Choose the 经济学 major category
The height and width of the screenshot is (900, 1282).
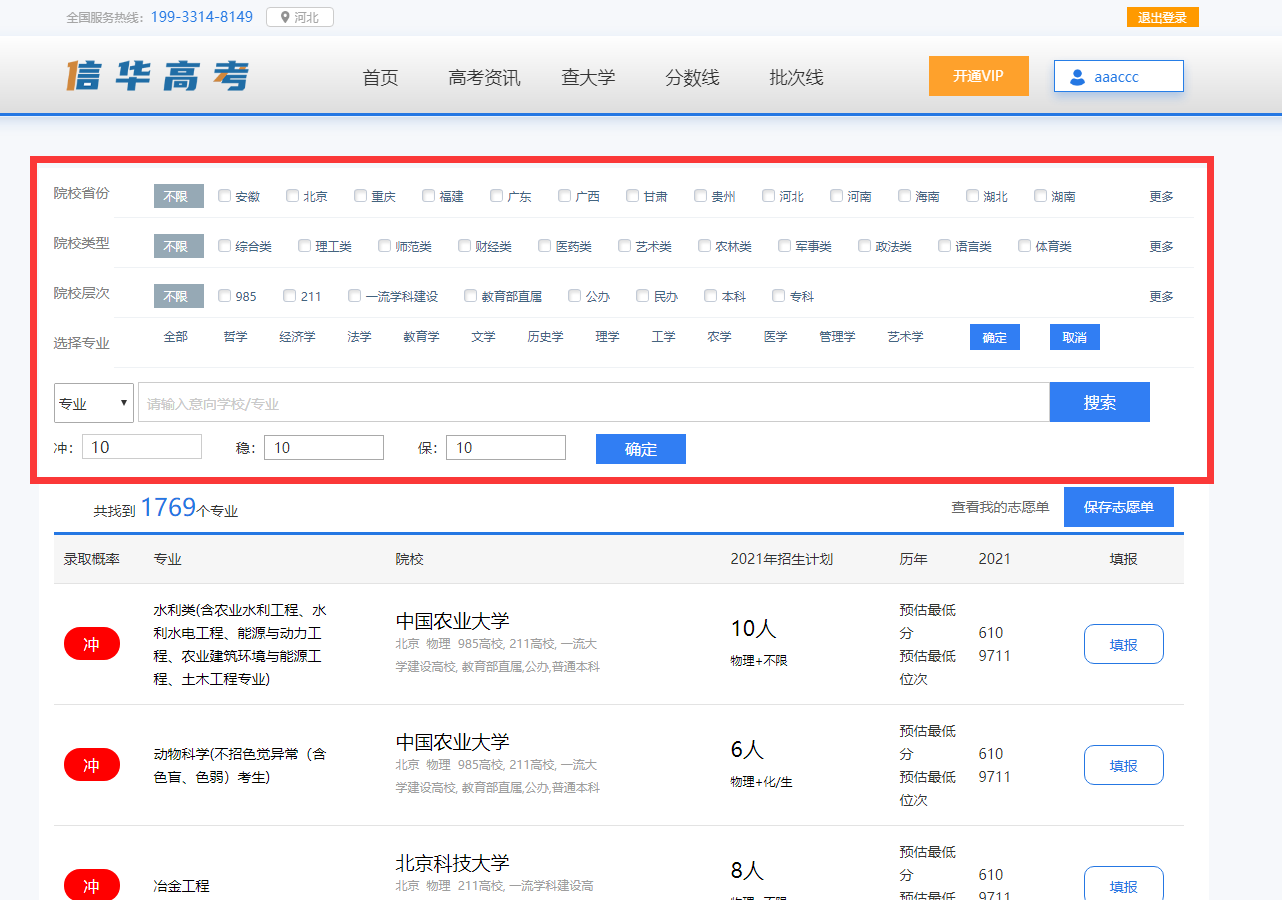coord(297,337)
